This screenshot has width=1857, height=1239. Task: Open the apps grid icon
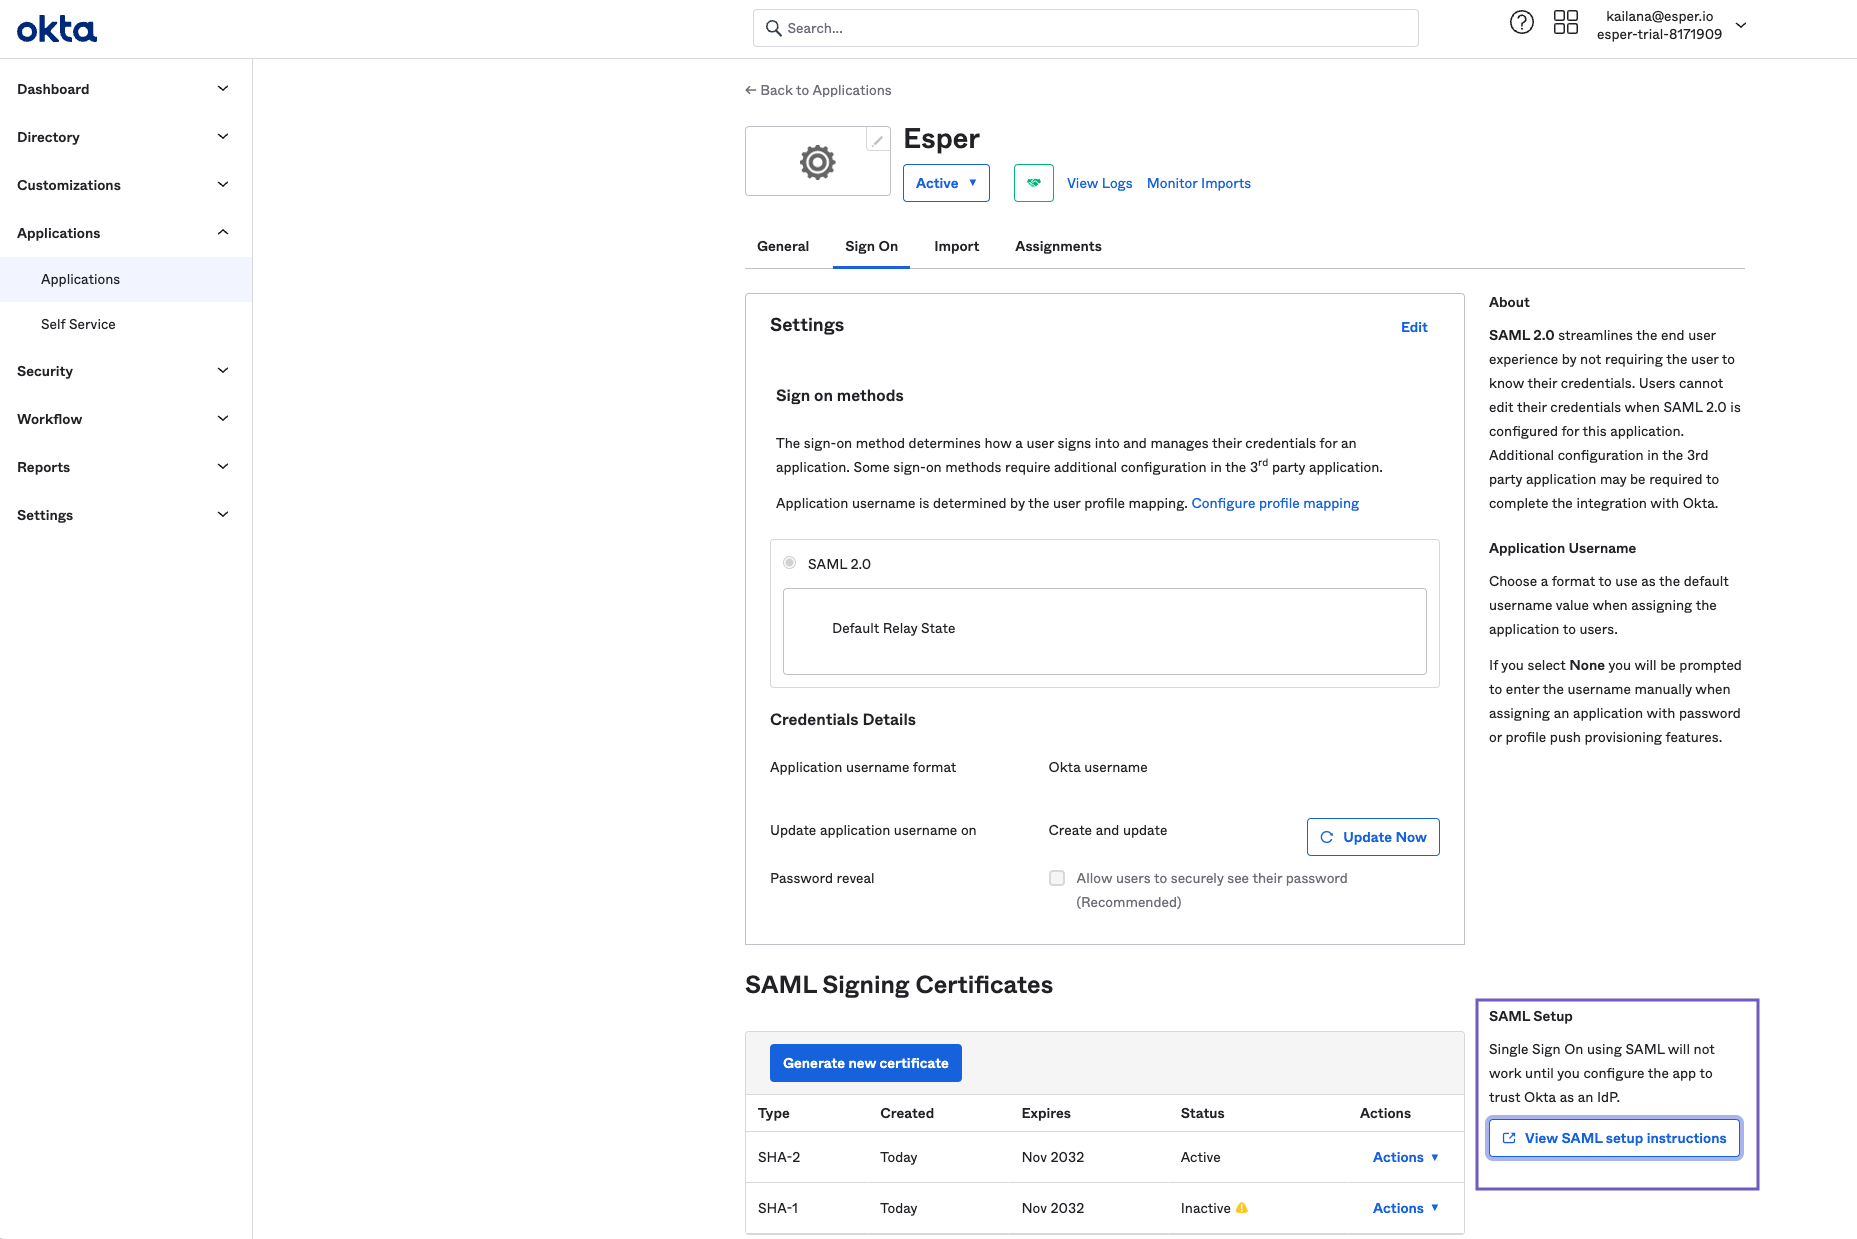tap(1566, 23)
